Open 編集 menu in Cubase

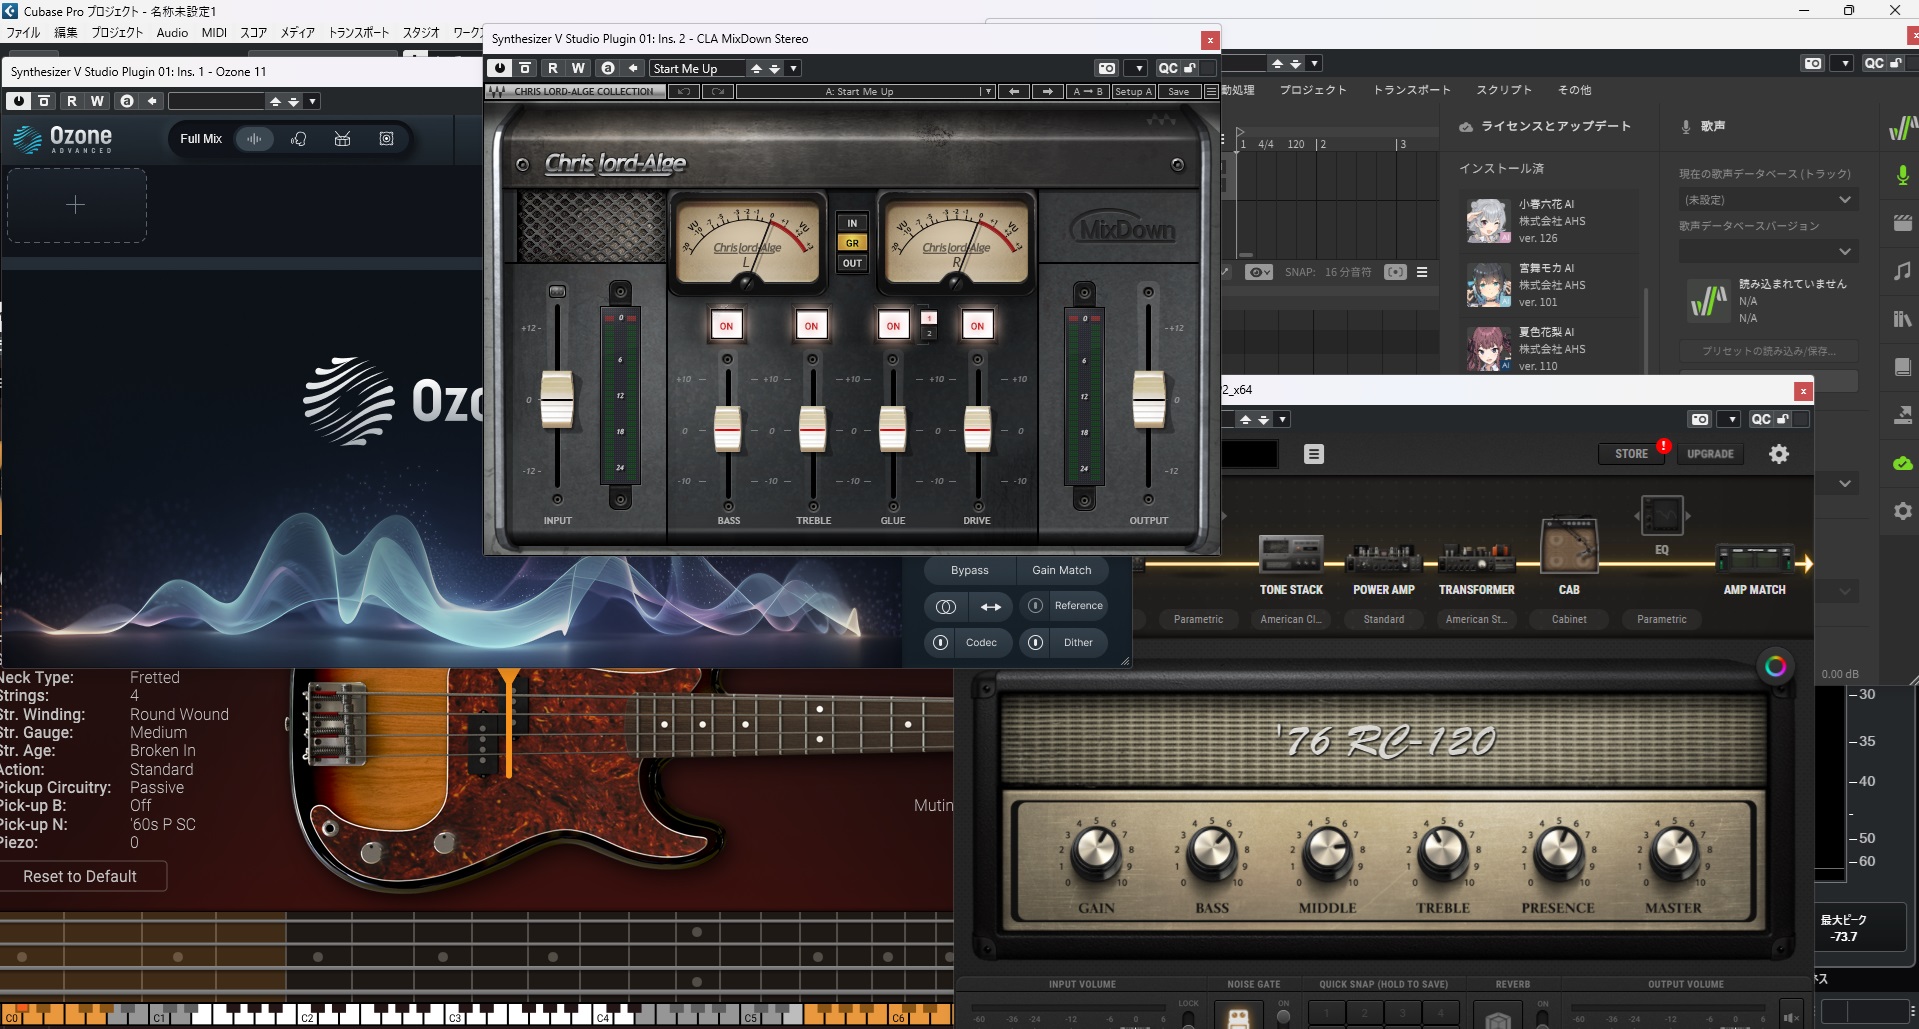[65, 32]
